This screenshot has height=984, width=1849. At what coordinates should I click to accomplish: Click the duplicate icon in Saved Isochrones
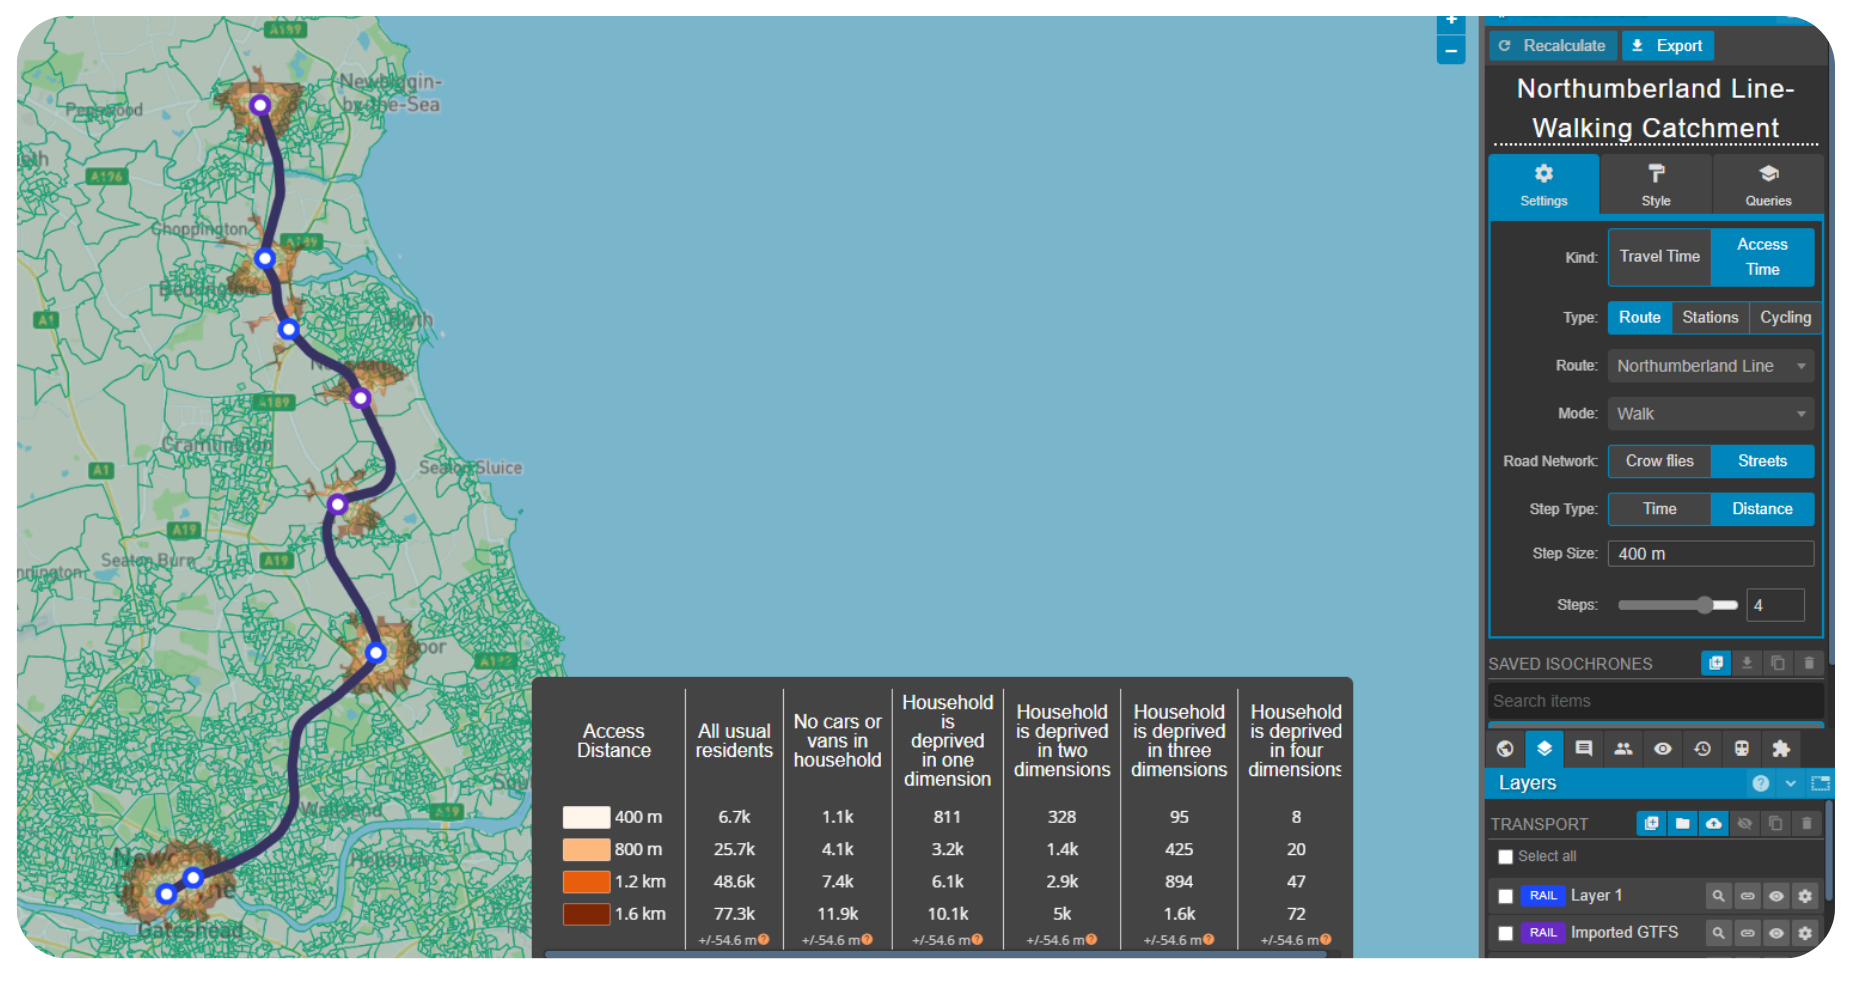tap(1778, 663)
